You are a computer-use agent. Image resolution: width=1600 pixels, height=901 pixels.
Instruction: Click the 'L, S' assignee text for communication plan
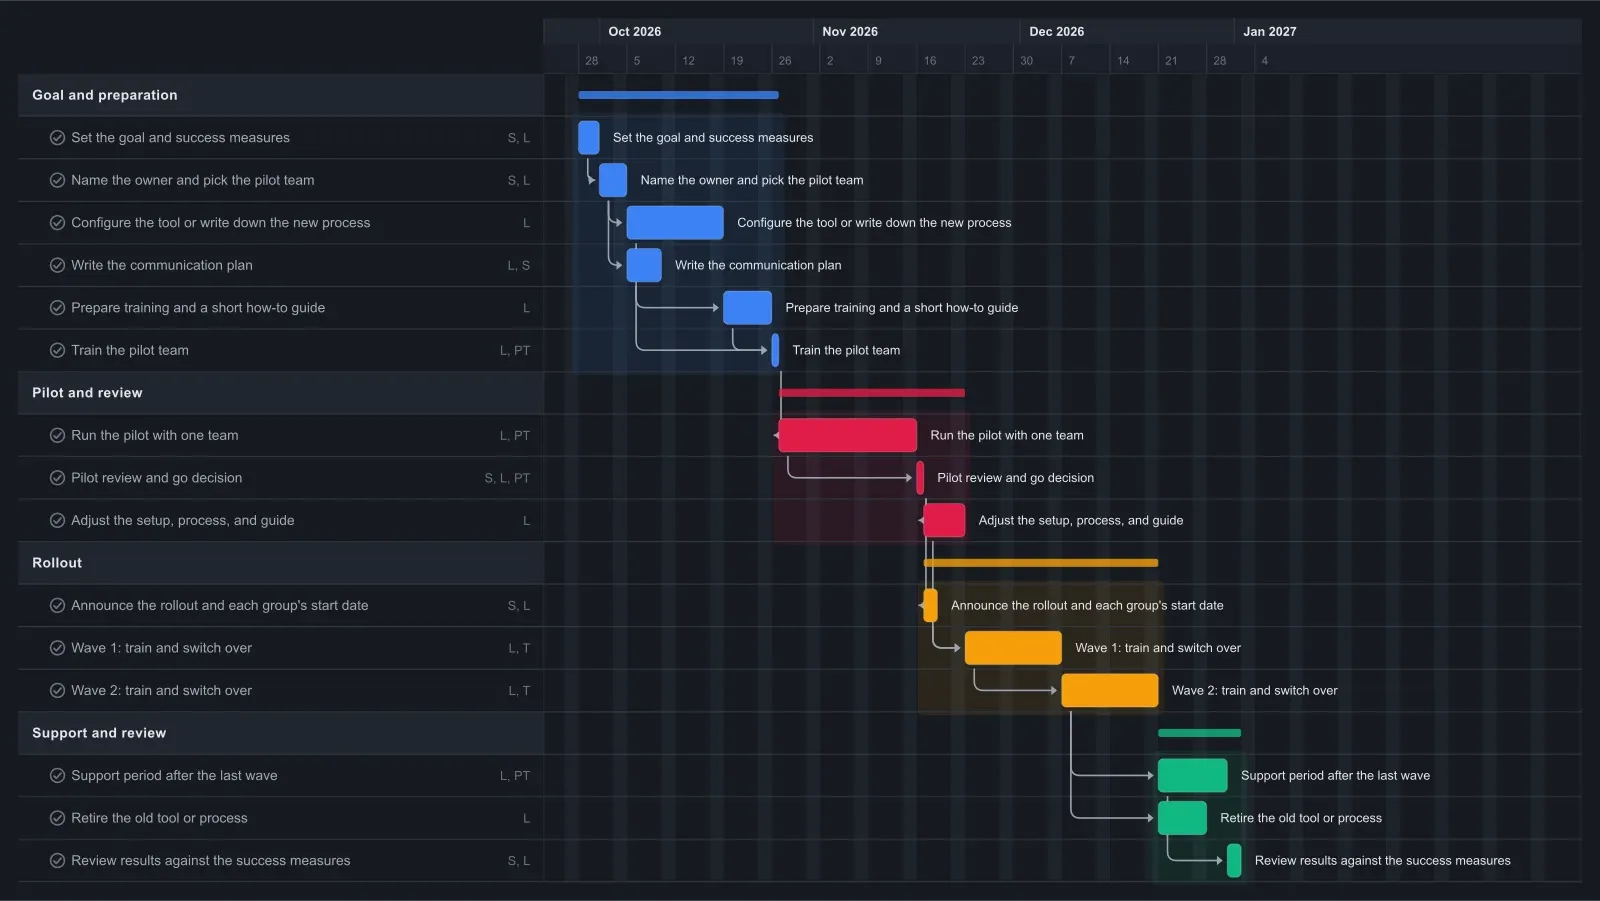[519, 265]
